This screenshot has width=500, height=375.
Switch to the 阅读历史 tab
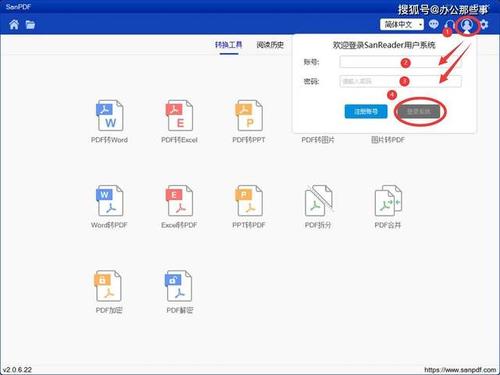coord(270,45)
